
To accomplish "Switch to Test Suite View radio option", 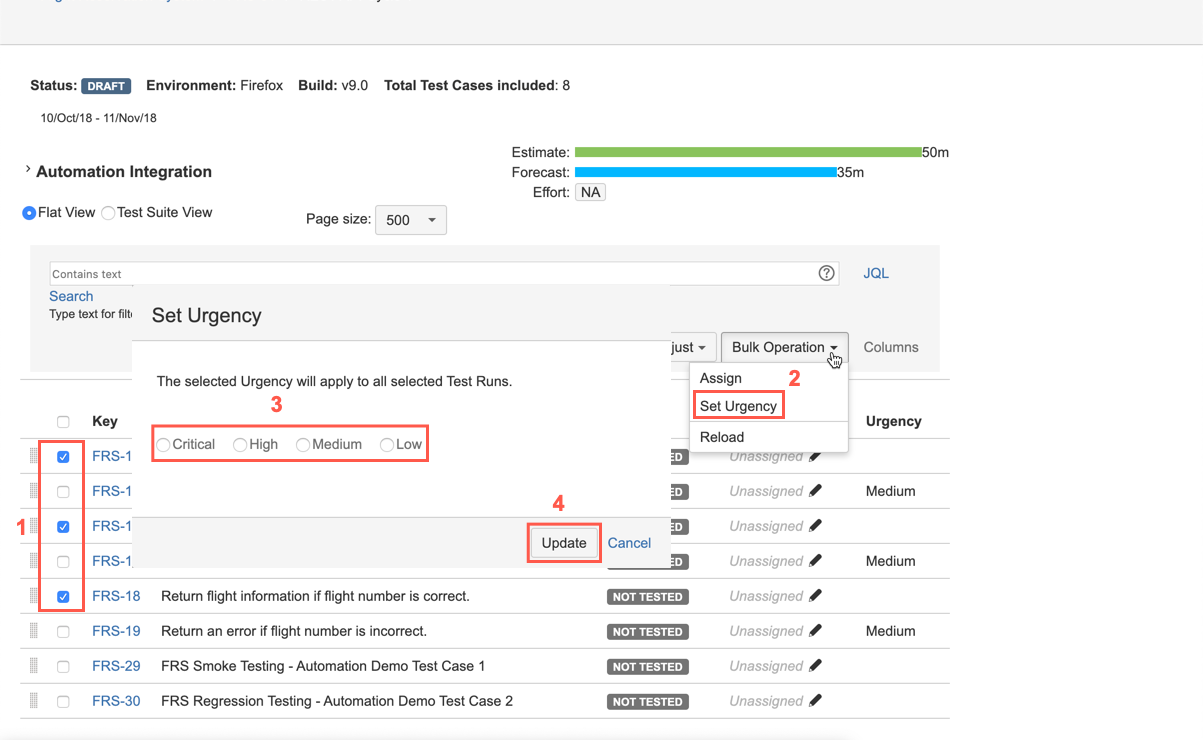I will (108, 213).
